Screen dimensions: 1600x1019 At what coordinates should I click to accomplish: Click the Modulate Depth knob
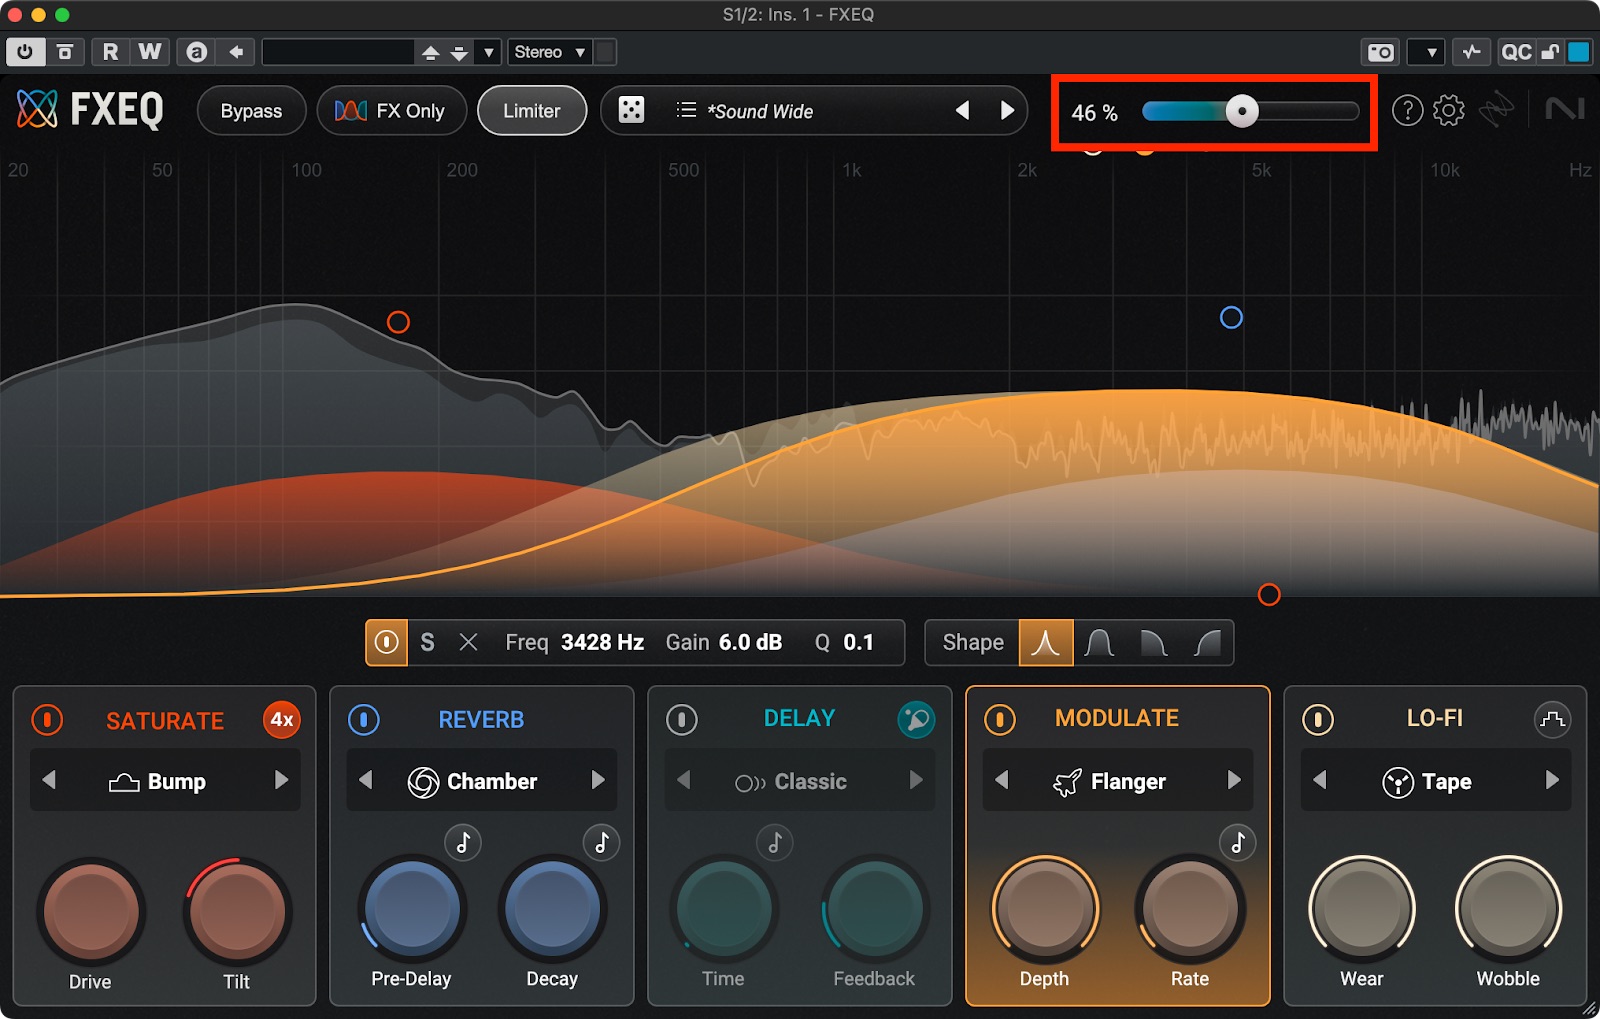point(1045,909)
